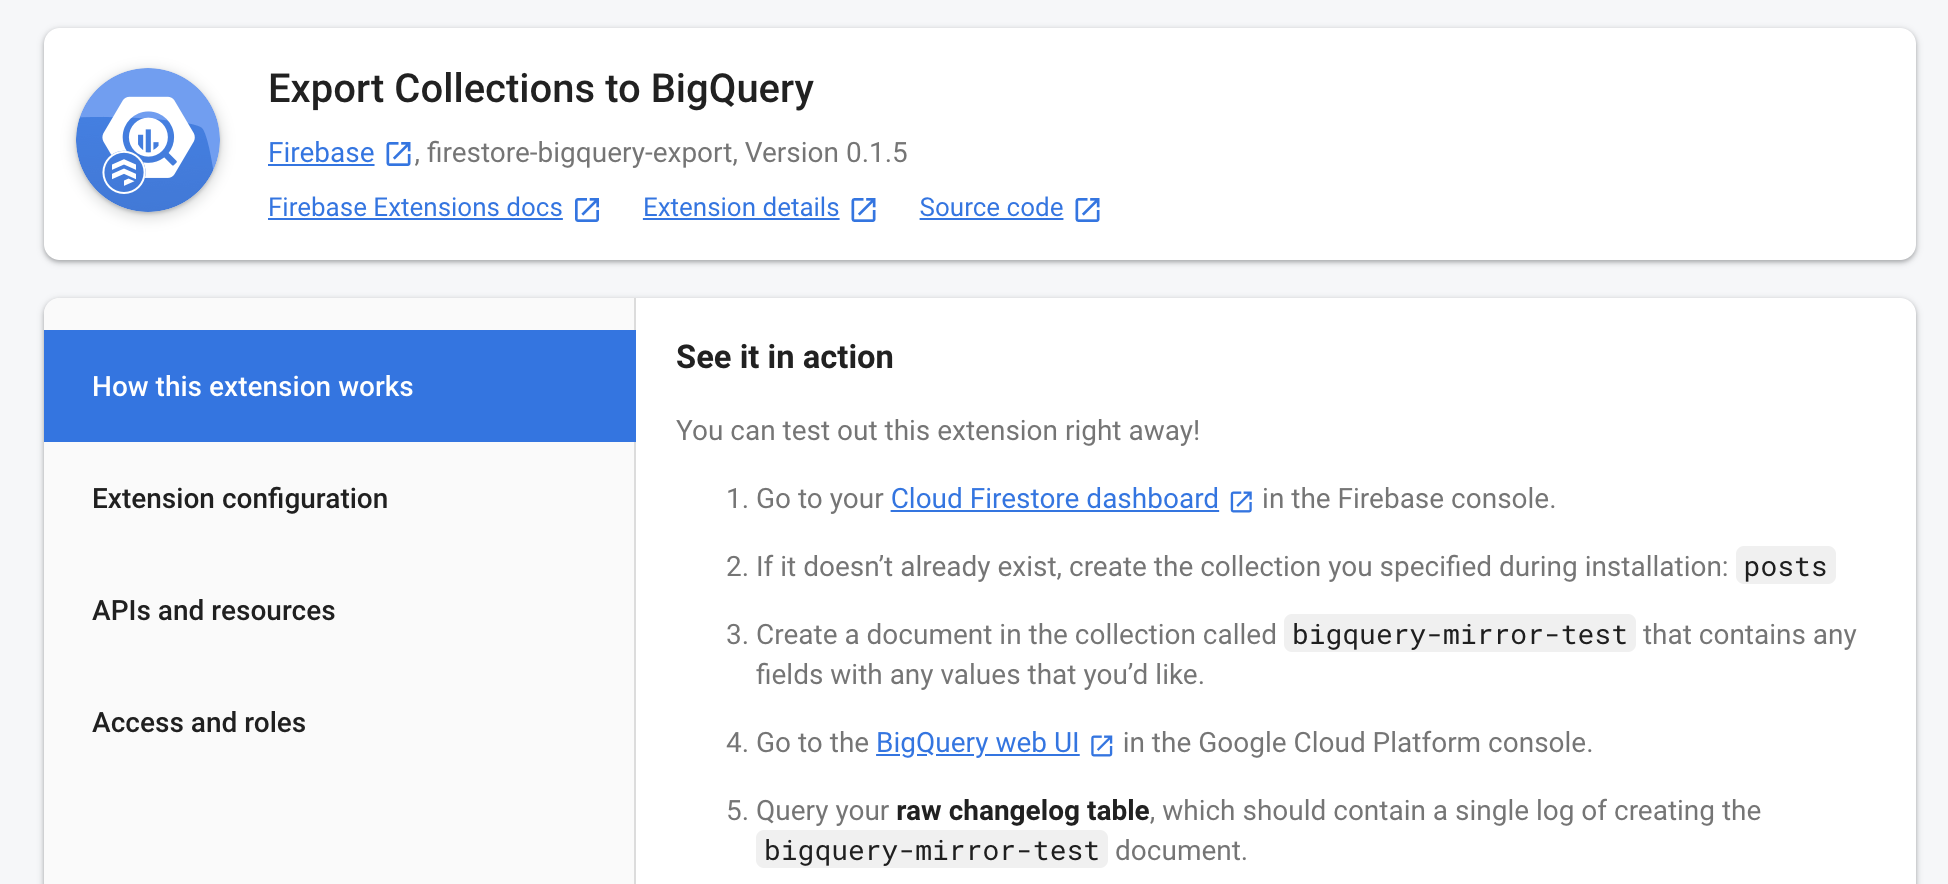Viewport: 1948px width, 884px height.
Task: Click the external link icon next to Source code
Action: (x=1088, y=209)
